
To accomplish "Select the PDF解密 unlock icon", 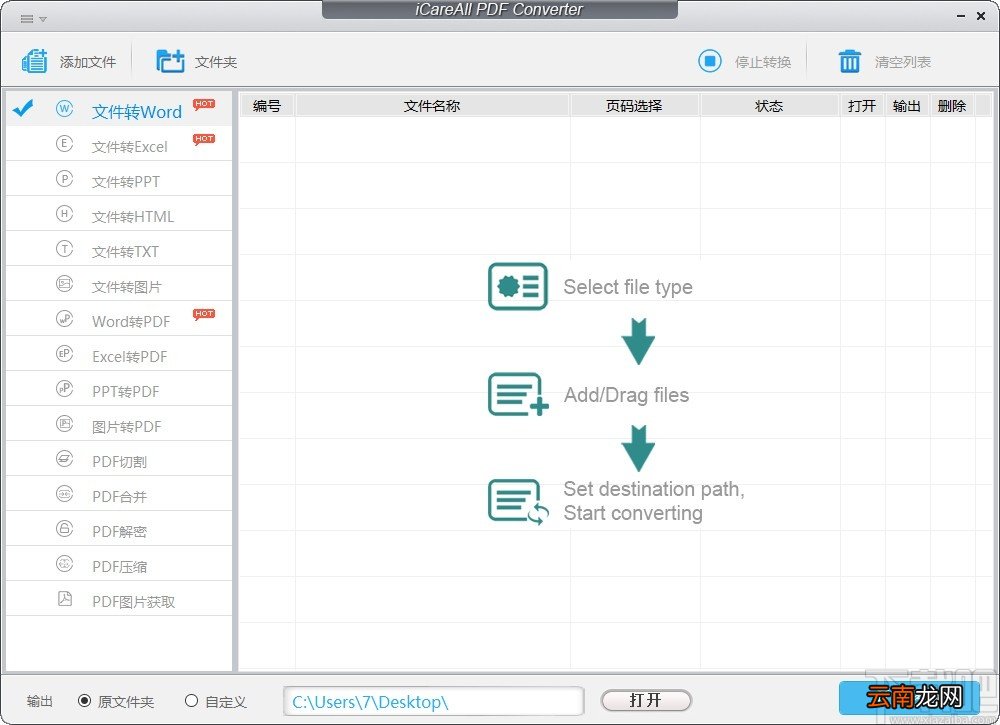I will 64,529.
